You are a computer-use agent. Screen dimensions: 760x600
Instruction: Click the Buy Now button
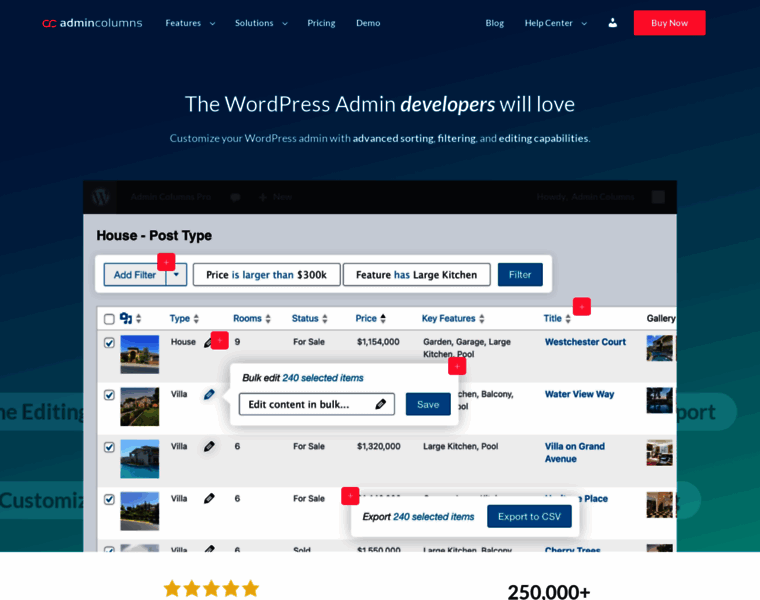point(669,23)
